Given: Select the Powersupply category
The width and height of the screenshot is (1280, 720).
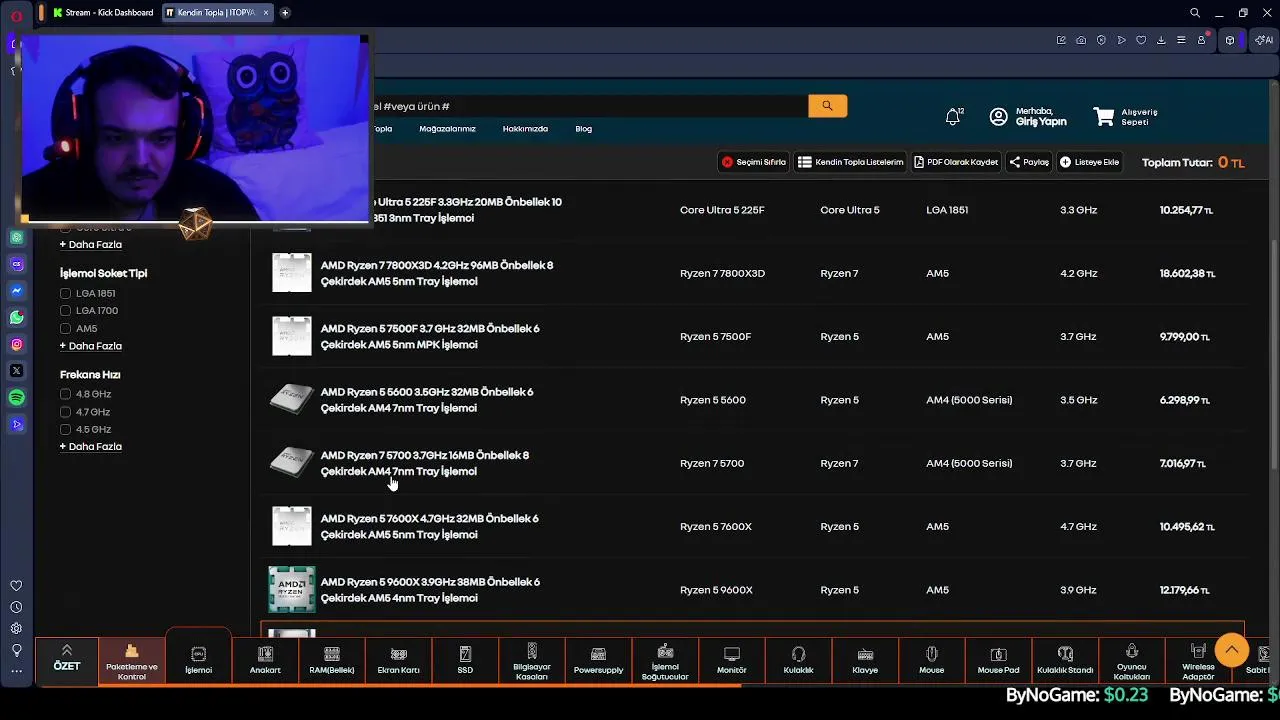Looking at the screenshot, I should pos(598,661).
